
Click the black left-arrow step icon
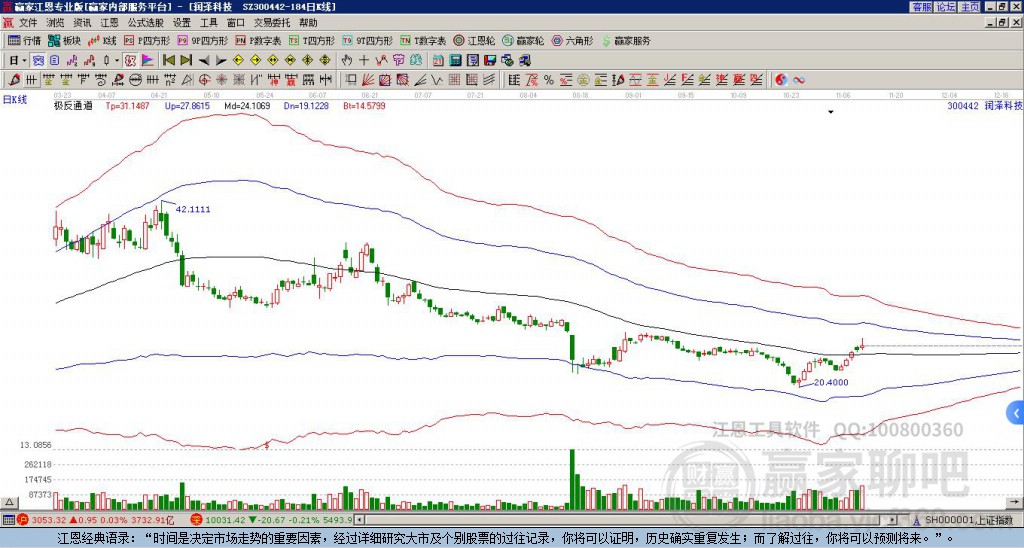[204, 61]
